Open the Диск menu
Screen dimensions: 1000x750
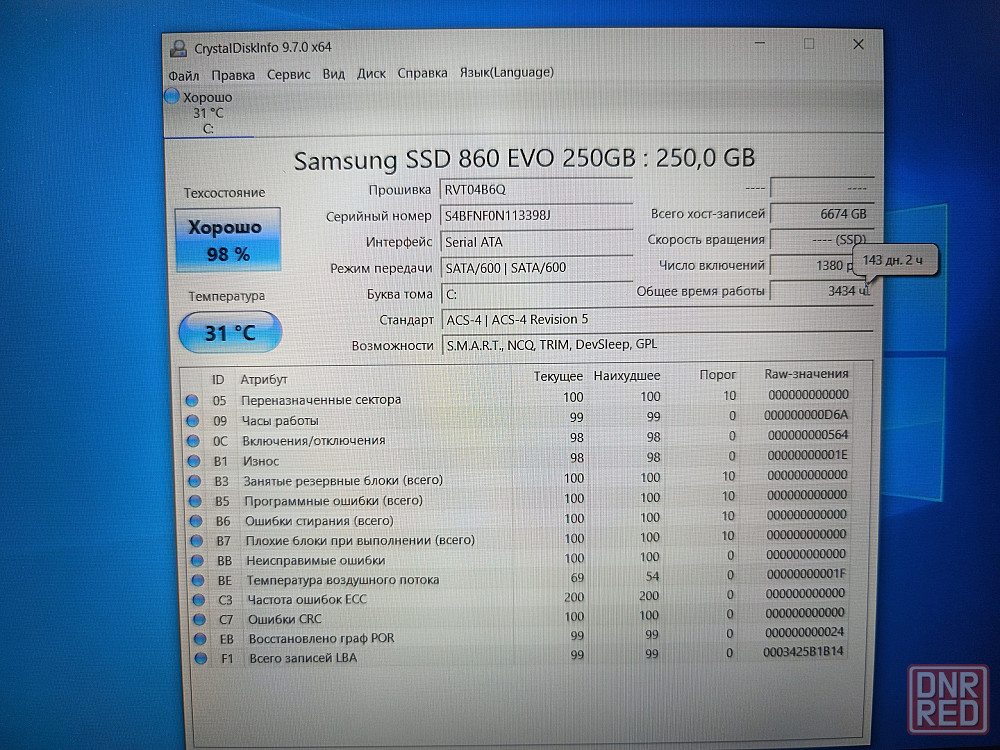pos(371,73)
